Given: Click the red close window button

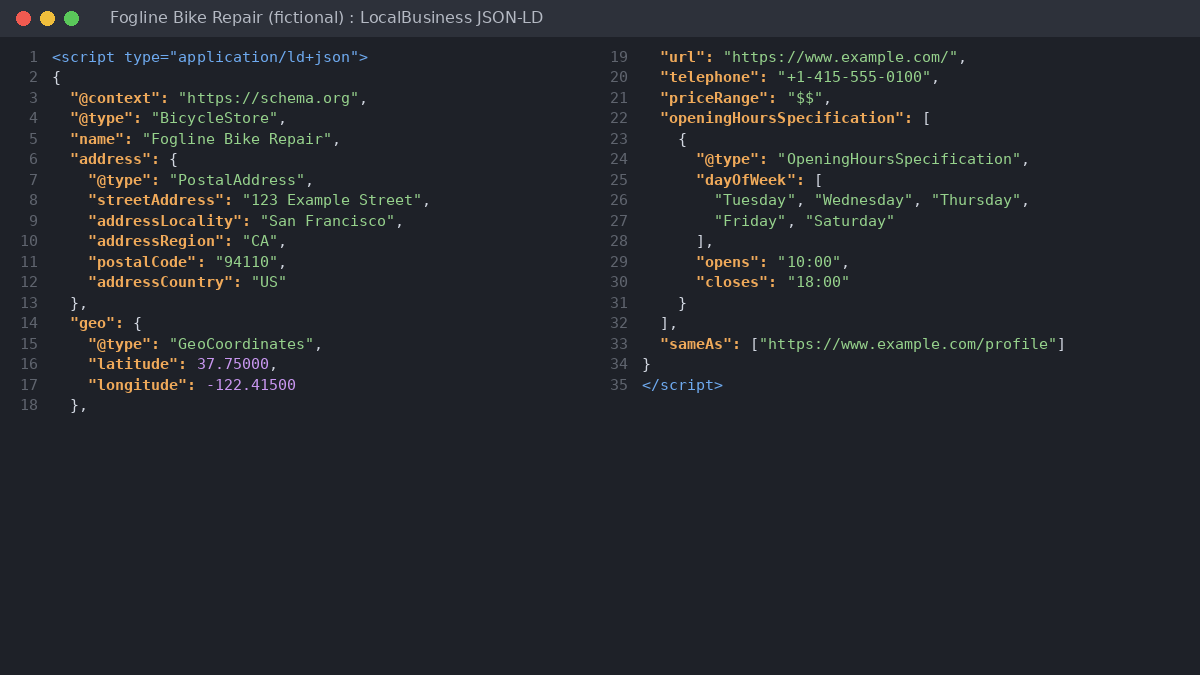Looking at the screenshot, I should pos(23,18).
